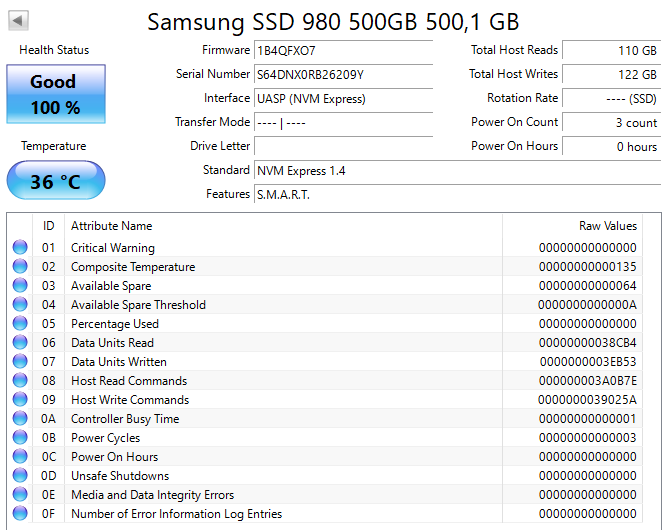The image size is (668, 530).
Task: Click the status icon beside Composite Temperature
Action: (x=20, y=267)
